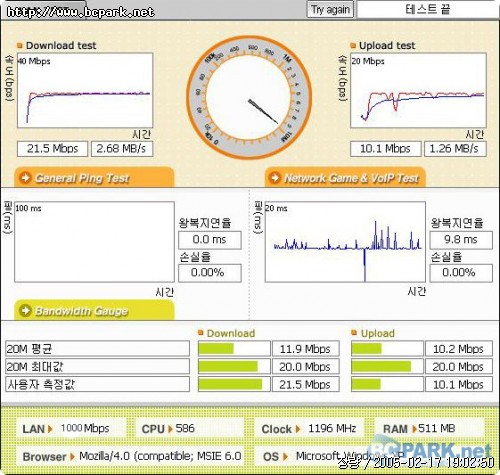Click the download progress bar for 사용자 측정값

[x=234, y=384]
